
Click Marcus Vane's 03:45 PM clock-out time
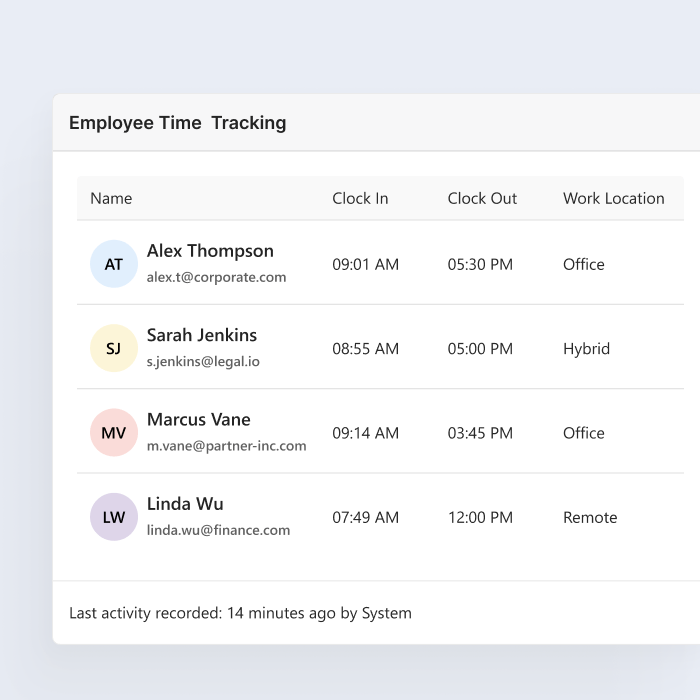(x=480, y=433)
